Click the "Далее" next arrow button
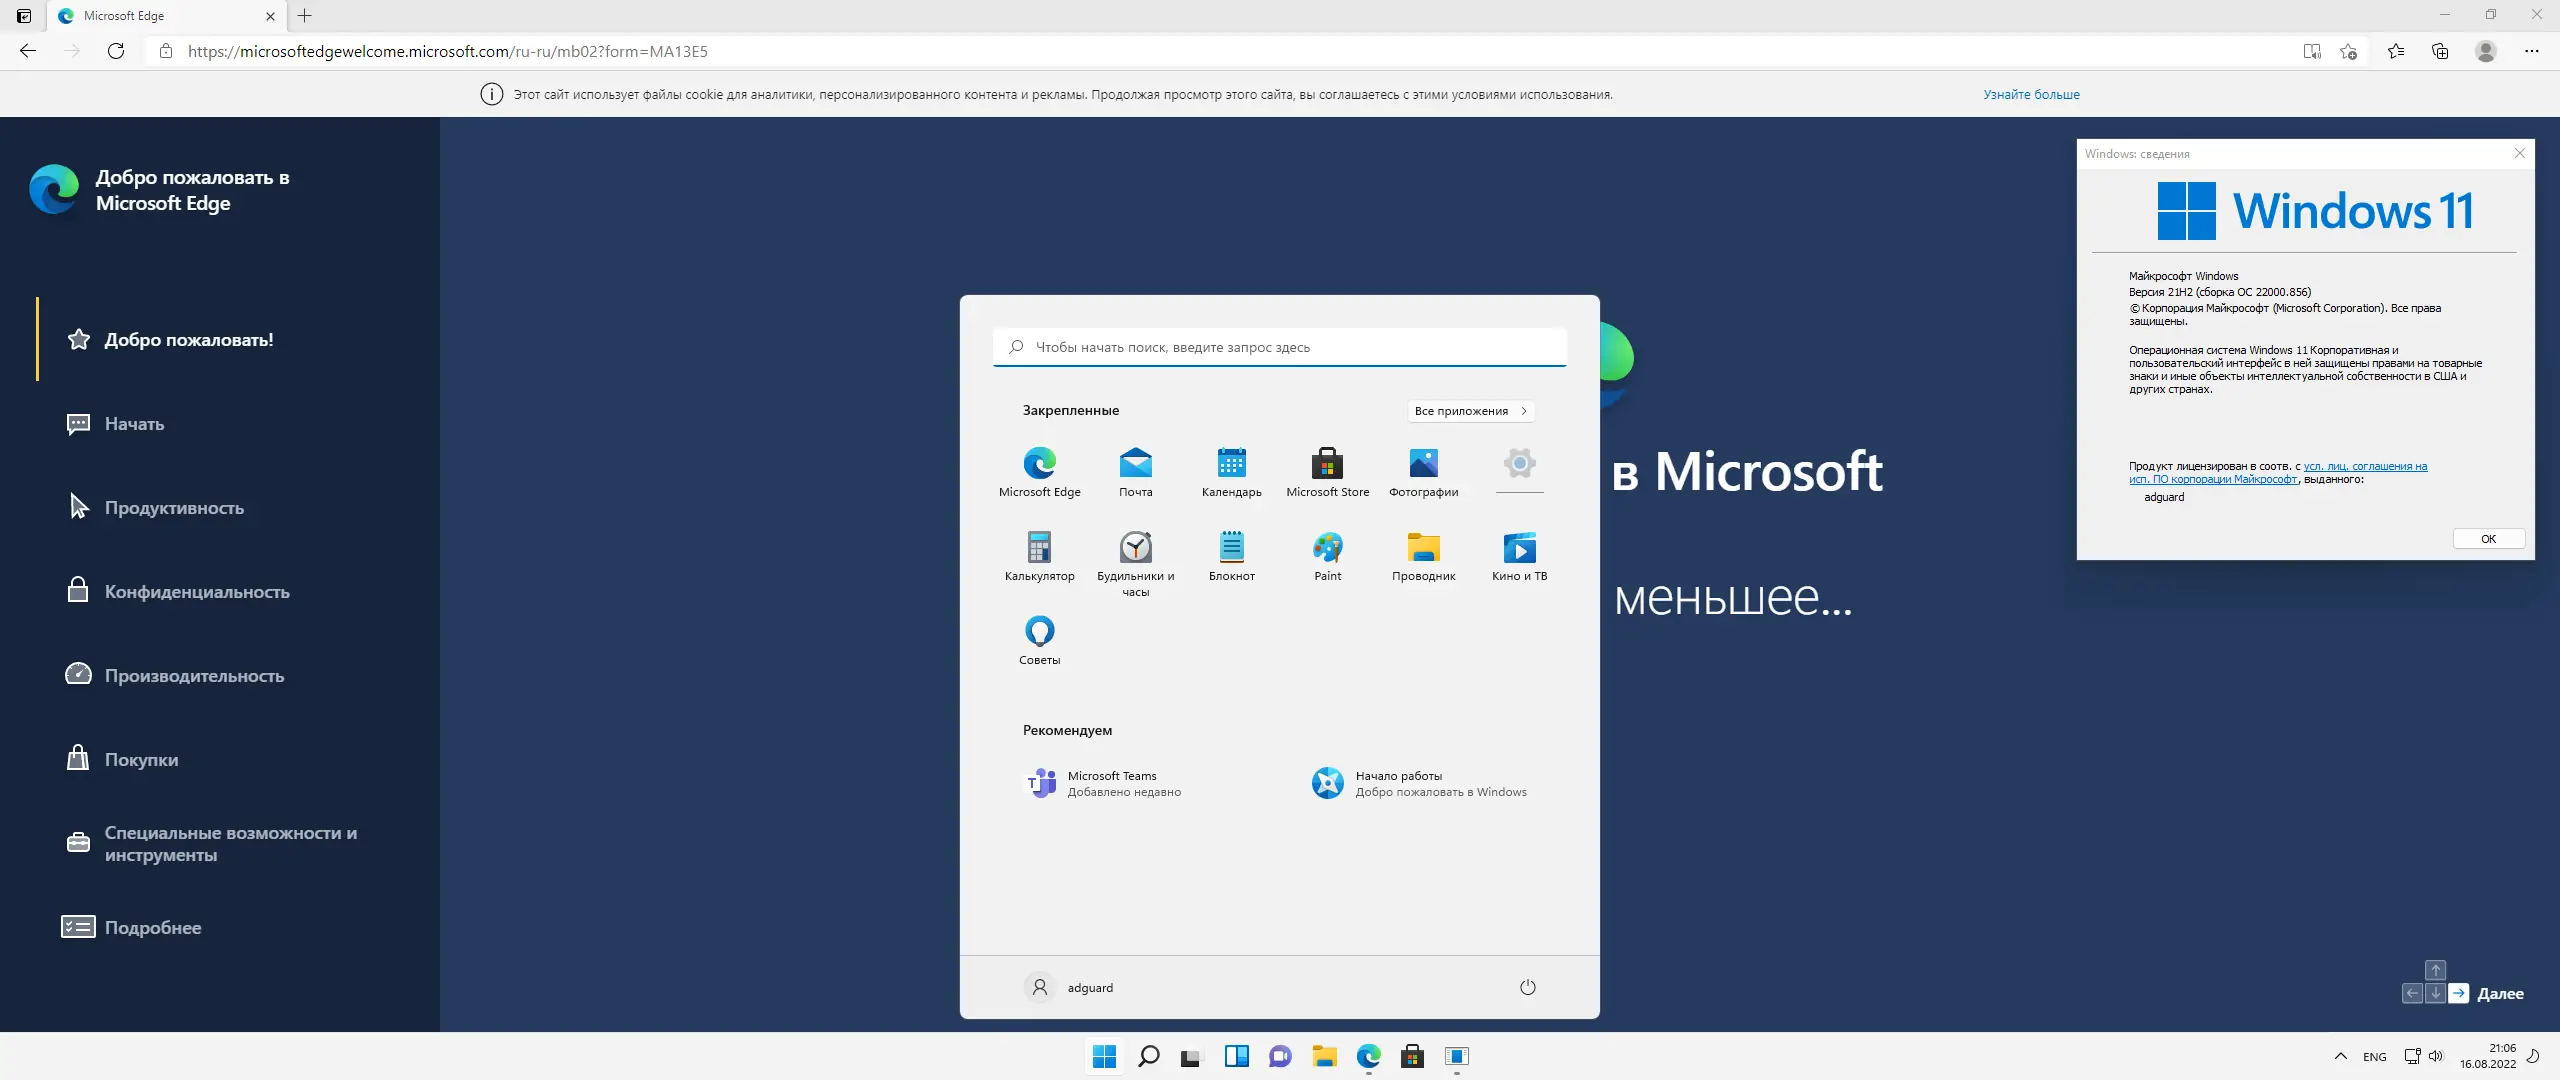The image size is (2560, 1080). (x=2459, y=993)
